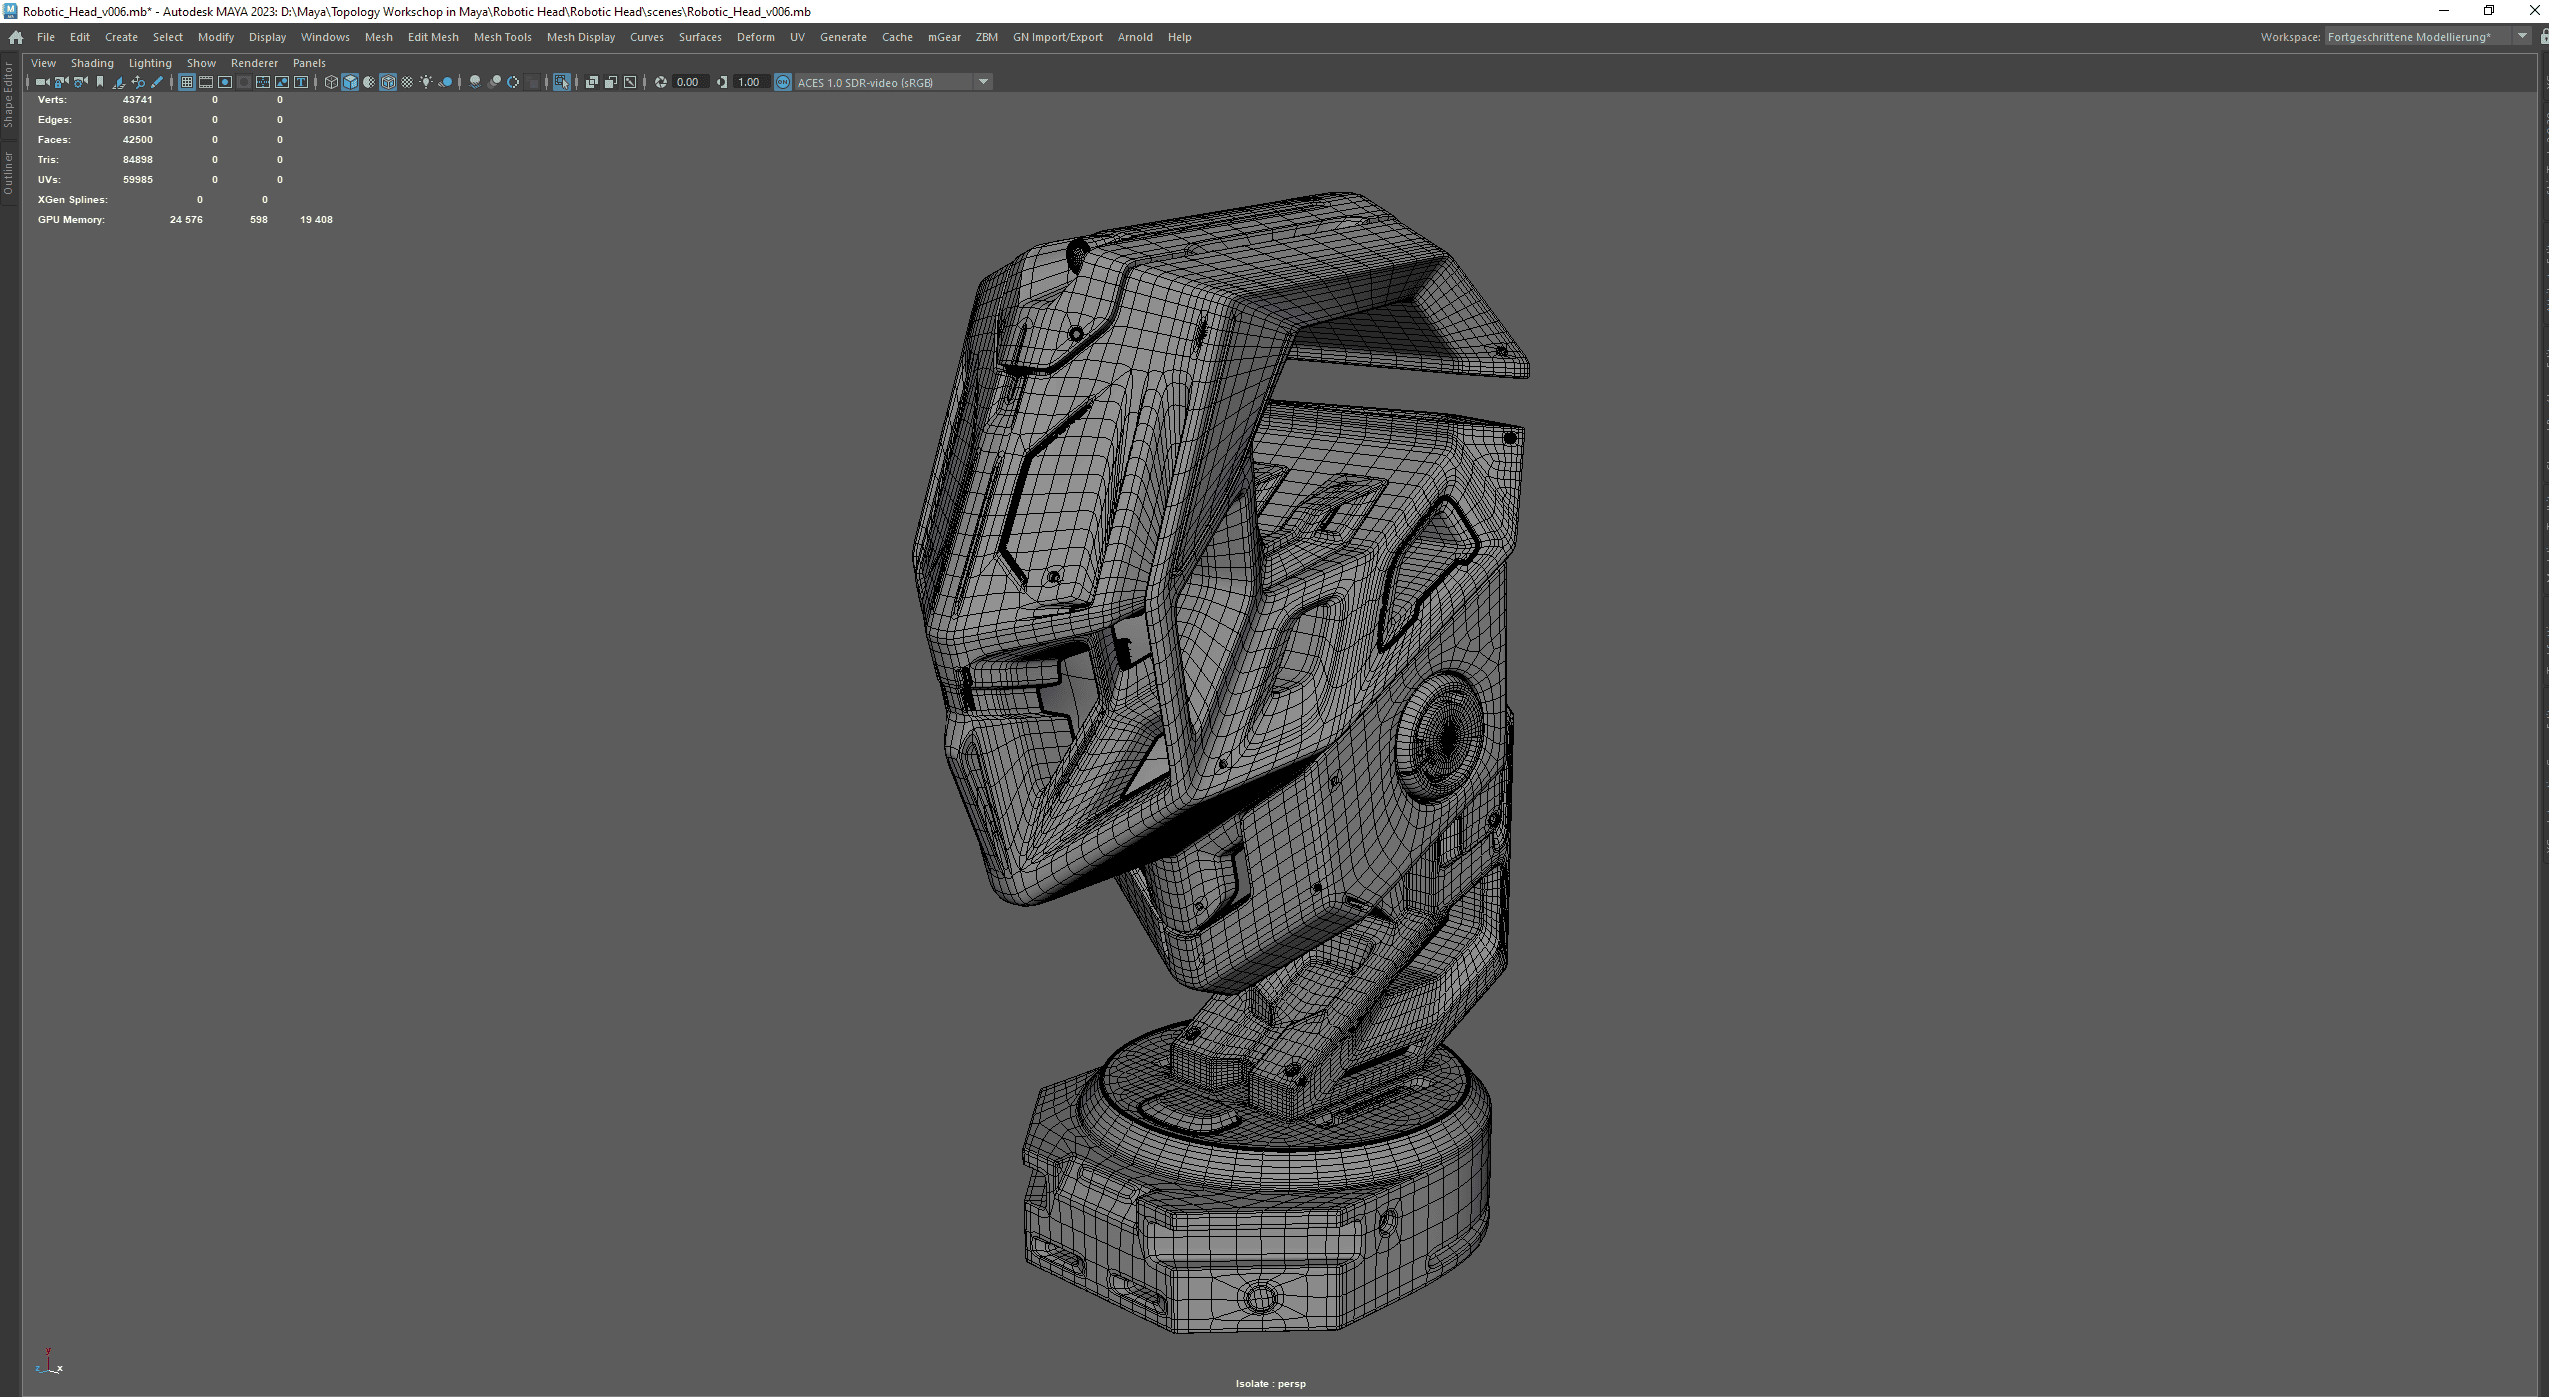
Task: Click the Bookmarks icon in panel toolbar
Action: point(100,82)
